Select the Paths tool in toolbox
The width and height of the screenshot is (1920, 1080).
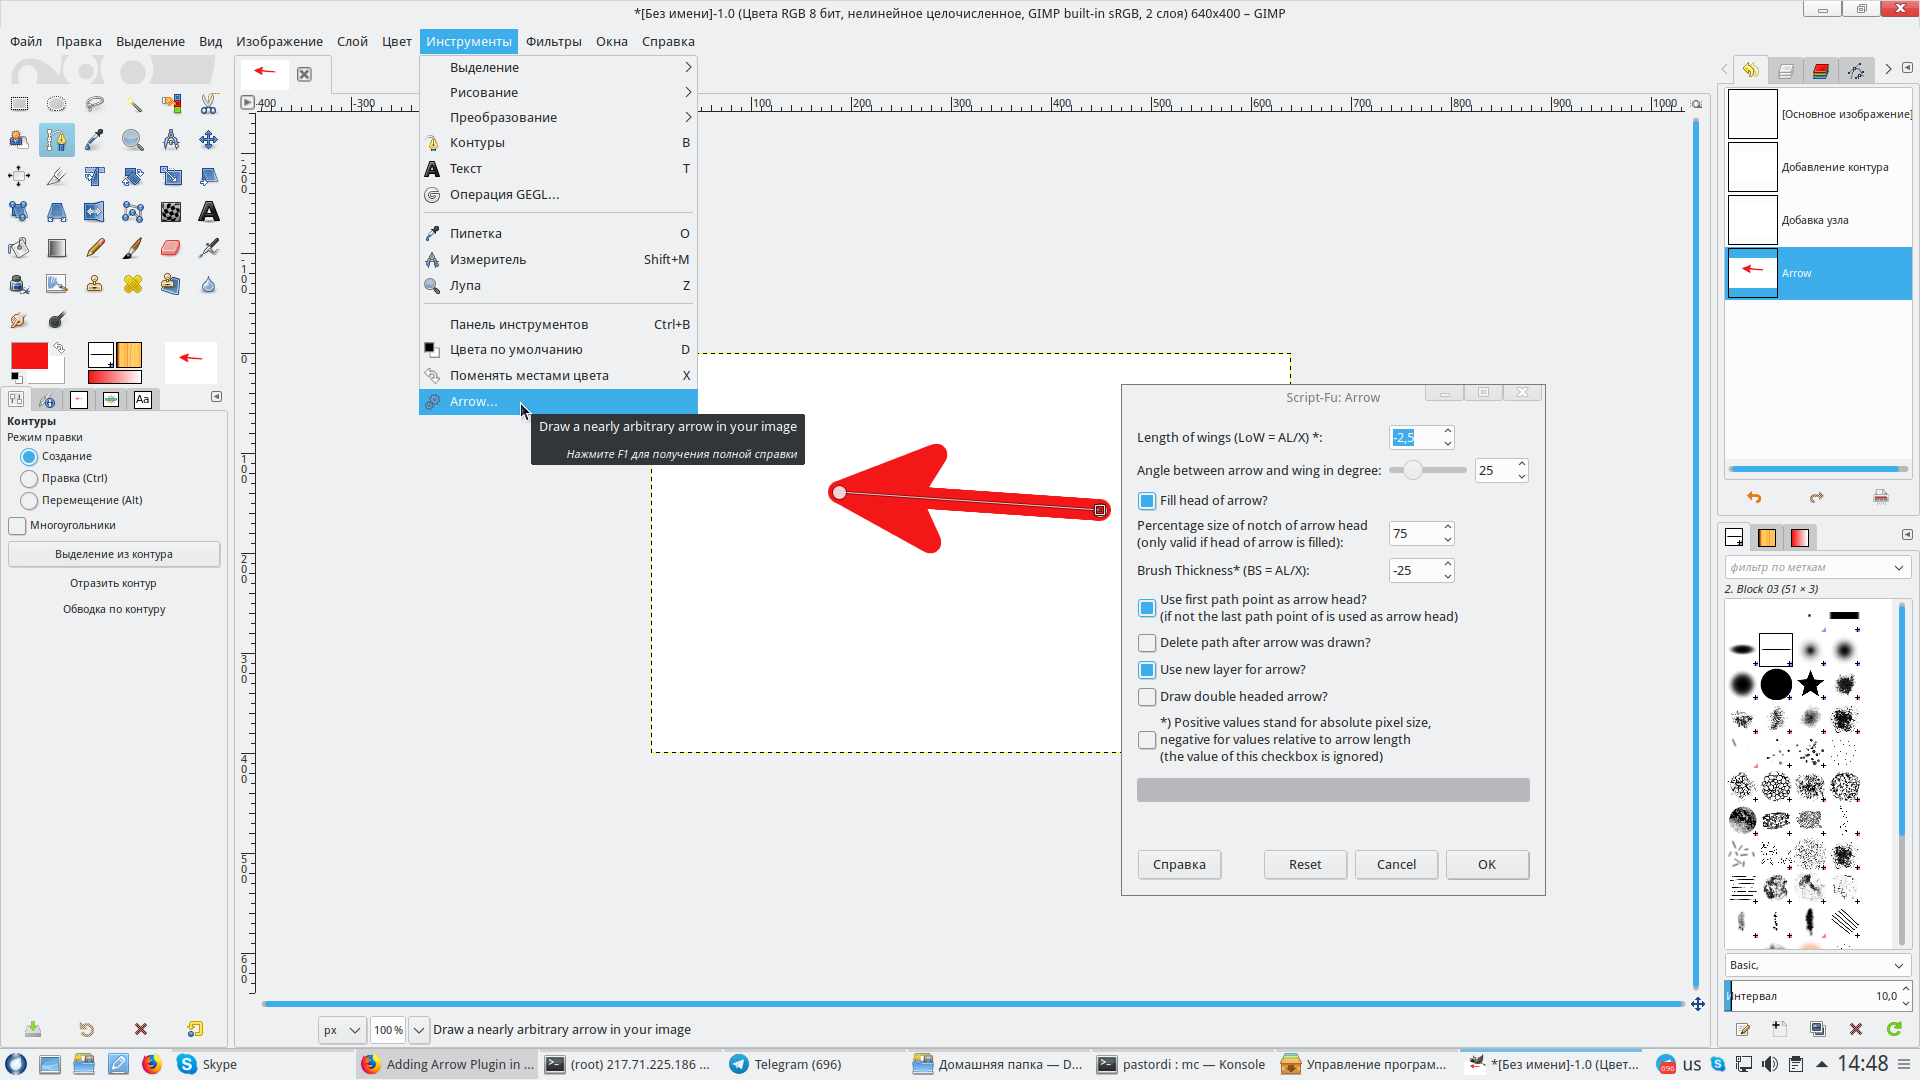[x=57, y=140]
